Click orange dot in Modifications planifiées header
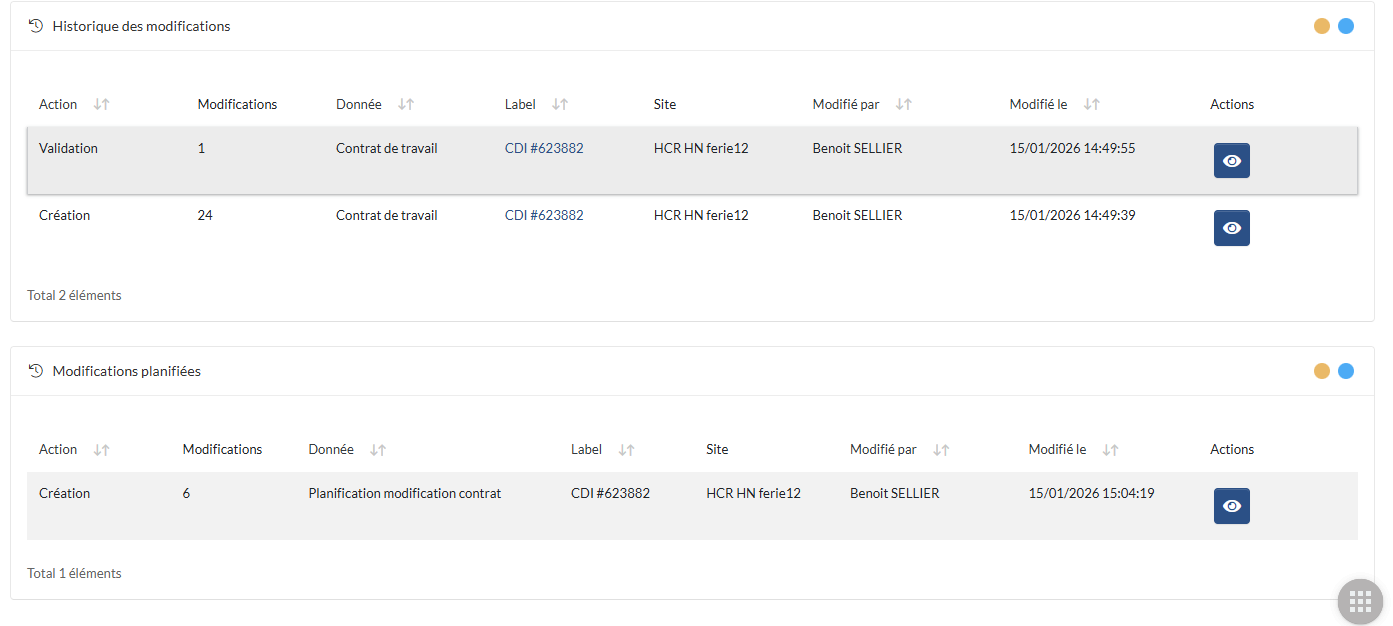The height and width of the screenshot is (626, 1393). click(x=1321, y=371)
